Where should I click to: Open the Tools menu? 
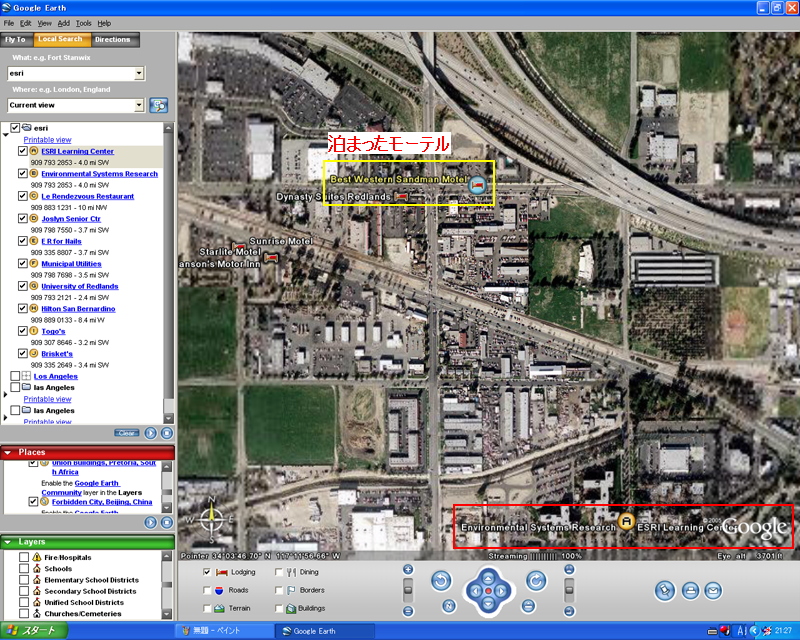coord(83,23)
